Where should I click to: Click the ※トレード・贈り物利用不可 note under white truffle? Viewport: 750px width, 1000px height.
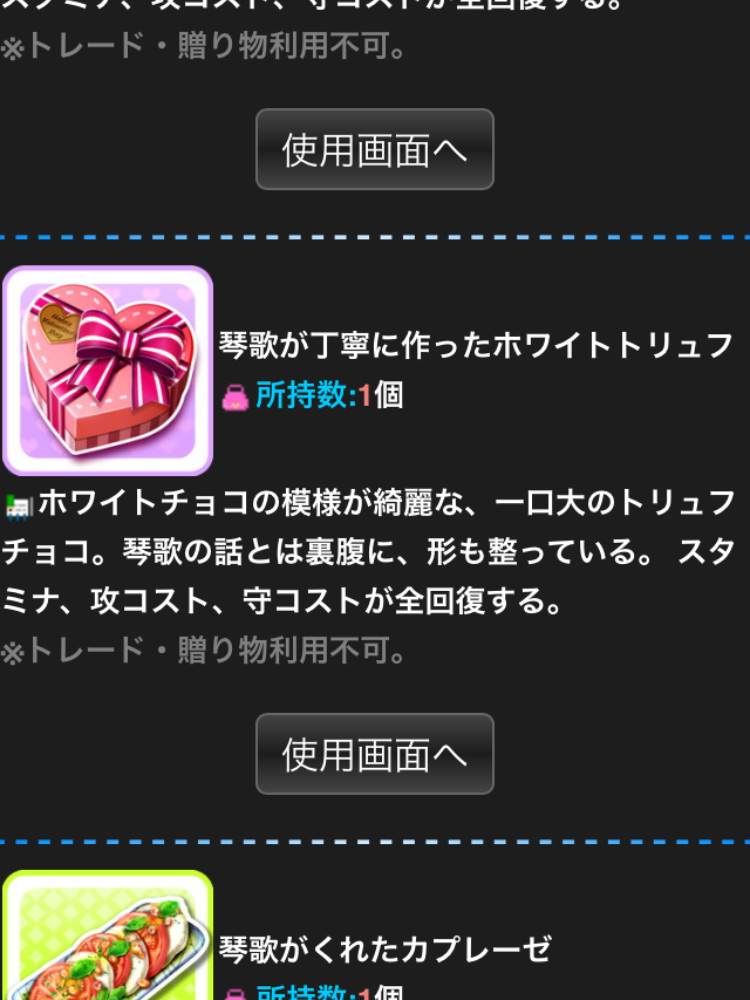click(203, 651)
